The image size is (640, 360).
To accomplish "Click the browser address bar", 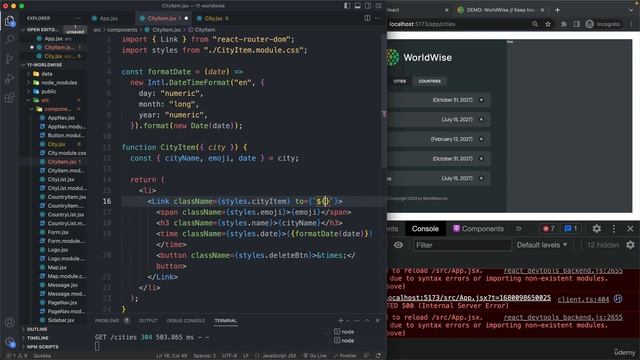I will pyautogui.click(x=457, y=24).
